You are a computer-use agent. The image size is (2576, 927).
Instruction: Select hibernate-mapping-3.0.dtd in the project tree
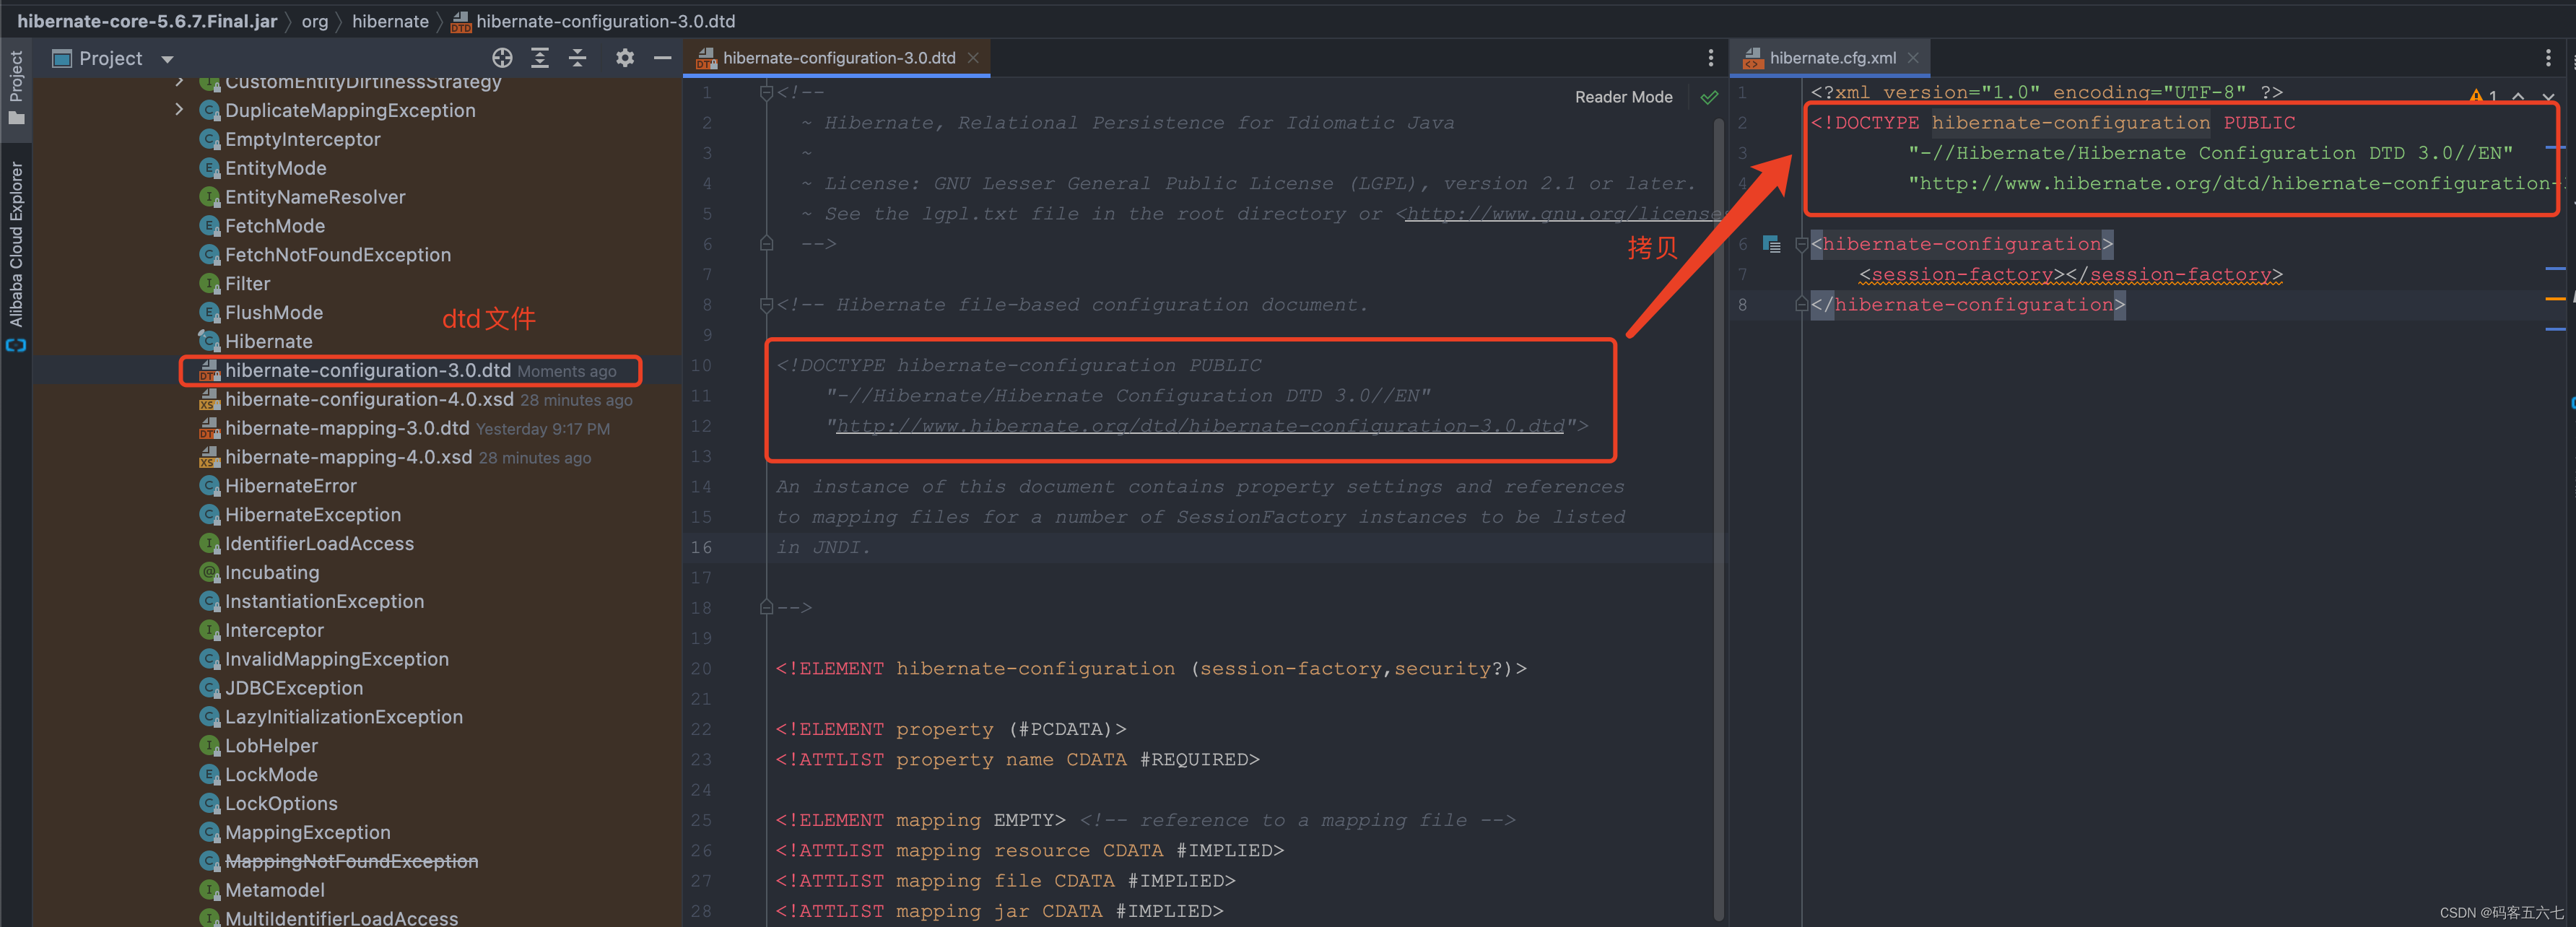(x=346, y=428)
